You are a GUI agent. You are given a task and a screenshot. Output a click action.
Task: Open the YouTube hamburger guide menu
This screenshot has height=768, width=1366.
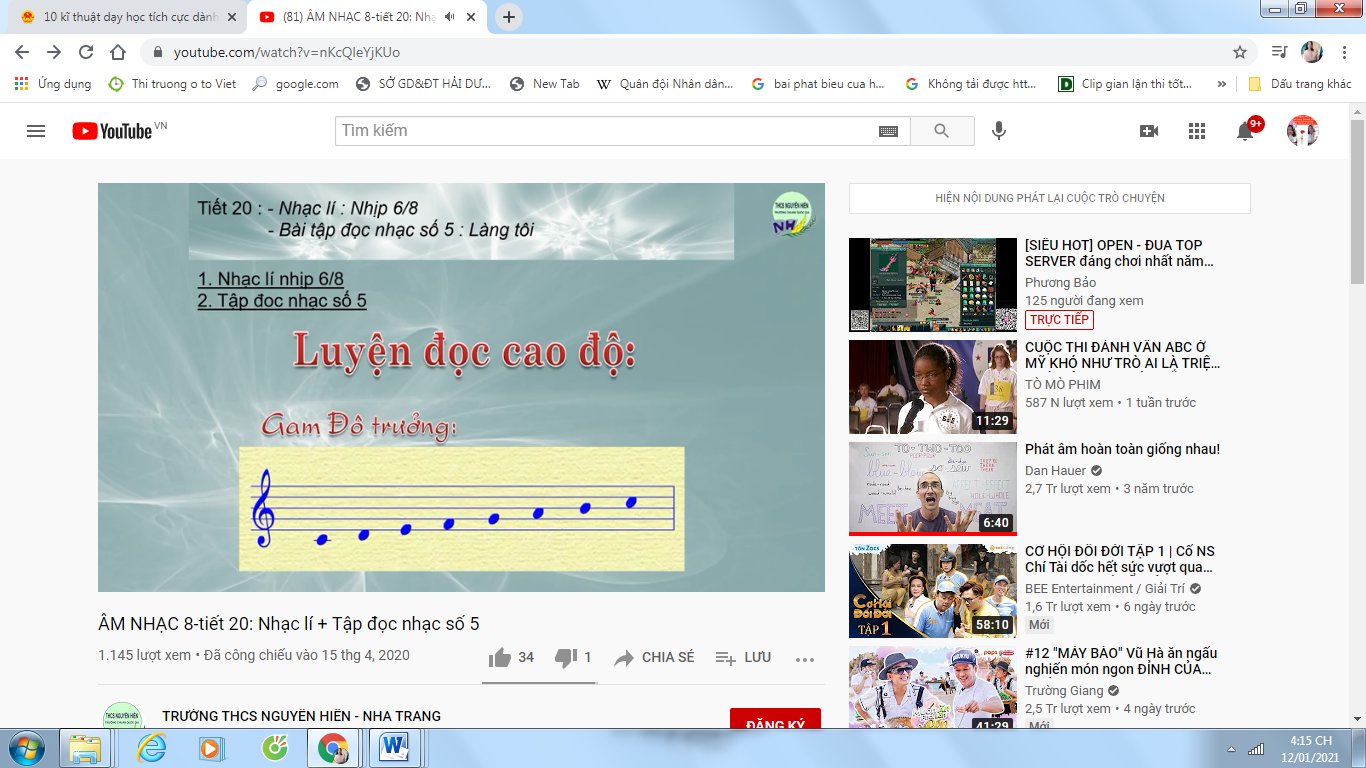click(36, 131)
